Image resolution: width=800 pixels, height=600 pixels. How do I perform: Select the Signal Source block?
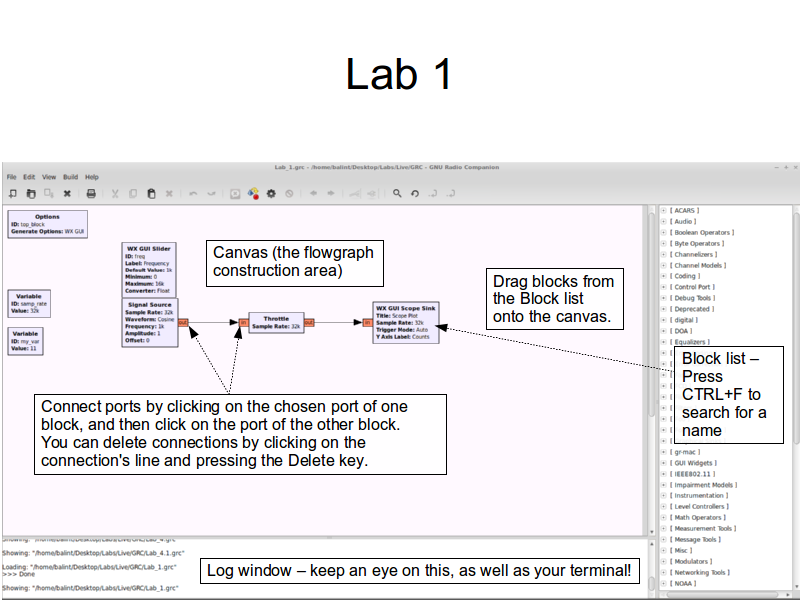tap(149, 322)
